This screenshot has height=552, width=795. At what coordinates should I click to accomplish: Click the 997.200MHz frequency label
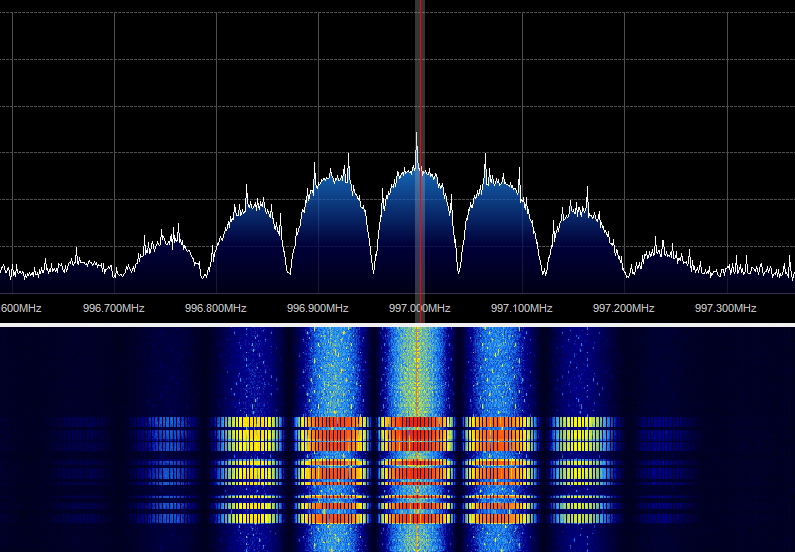tap(623, 308)
